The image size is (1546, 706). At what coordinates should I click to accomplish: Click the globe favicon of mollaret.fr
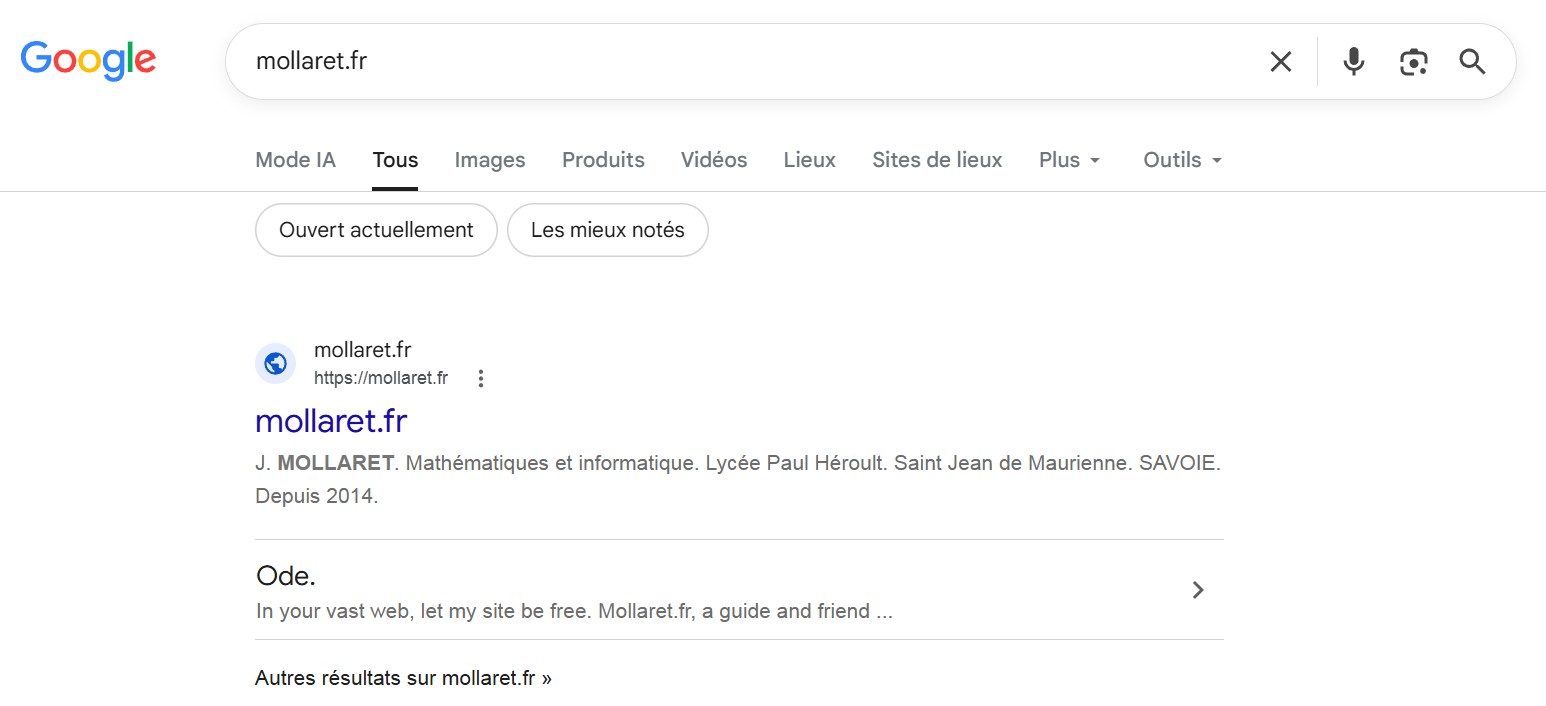275,364
